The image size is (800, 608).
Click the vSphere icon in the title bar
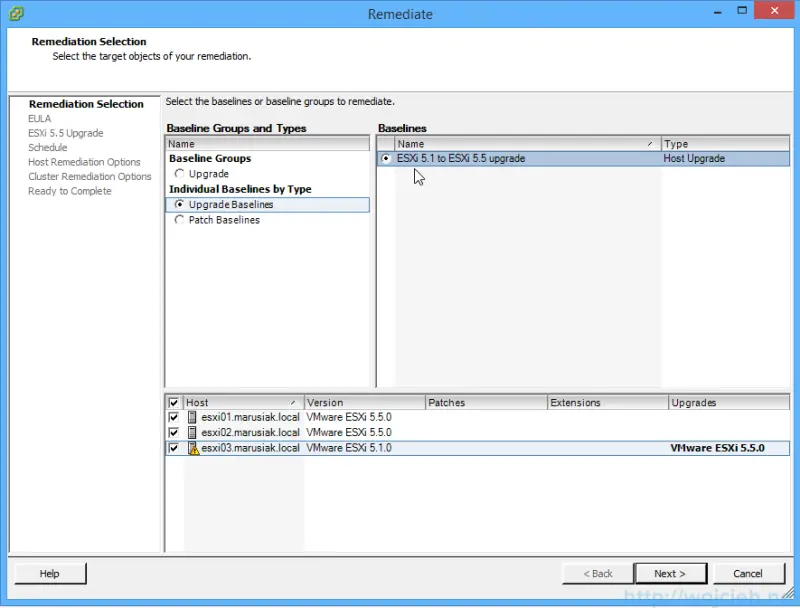tap(15, 14)
